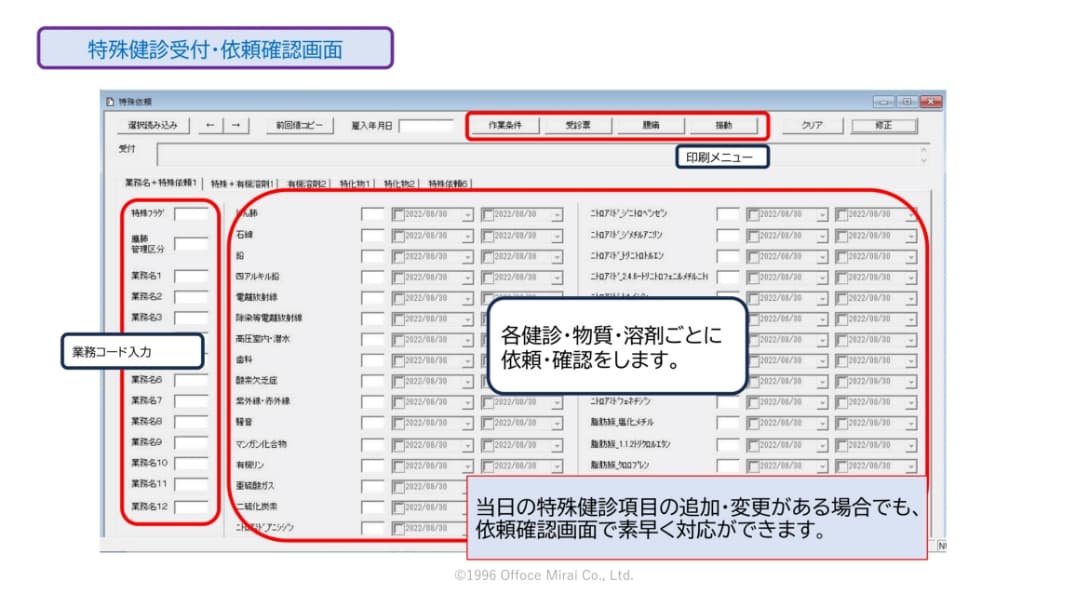Open first date dropdown for マンガン化合物
The image size is (1088, 596).
(x=467, y=444)
